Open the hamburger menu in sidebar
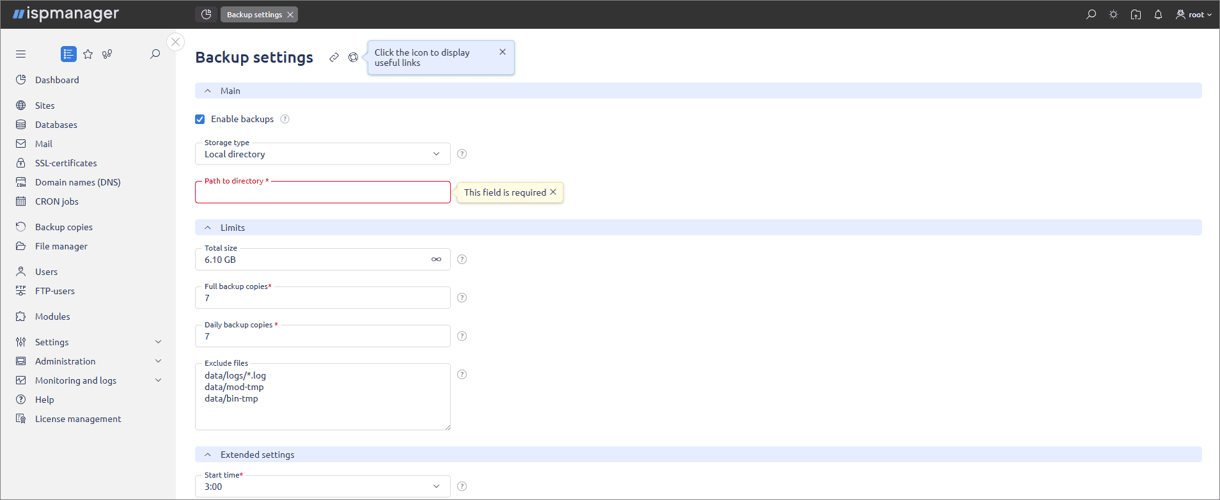The image size is (1220, 500). [x=21, y=54]
